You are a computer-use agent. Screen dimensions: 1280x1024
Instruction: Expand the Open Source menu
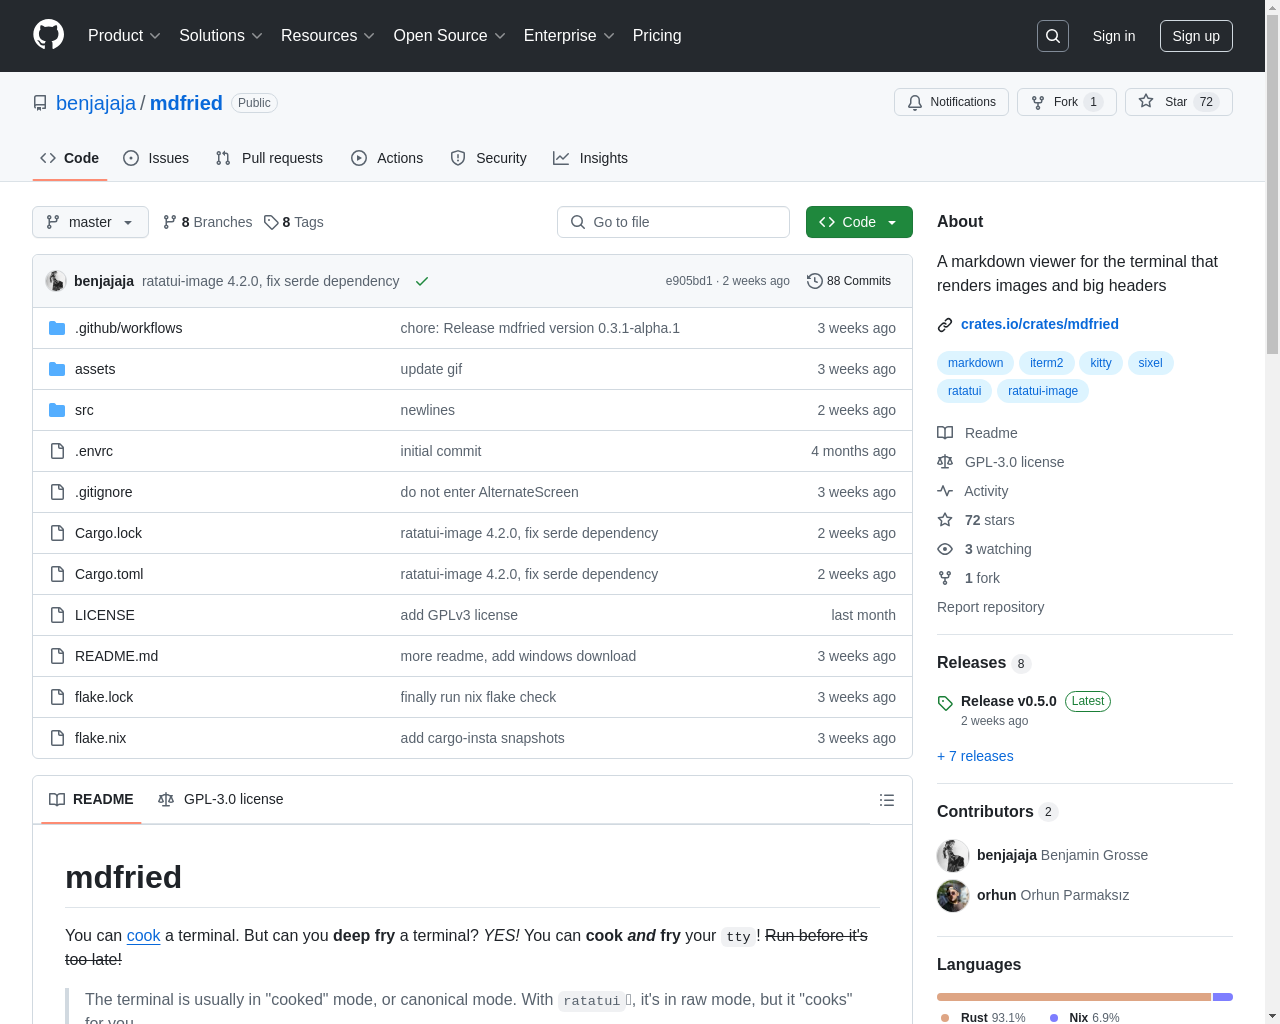450,36
